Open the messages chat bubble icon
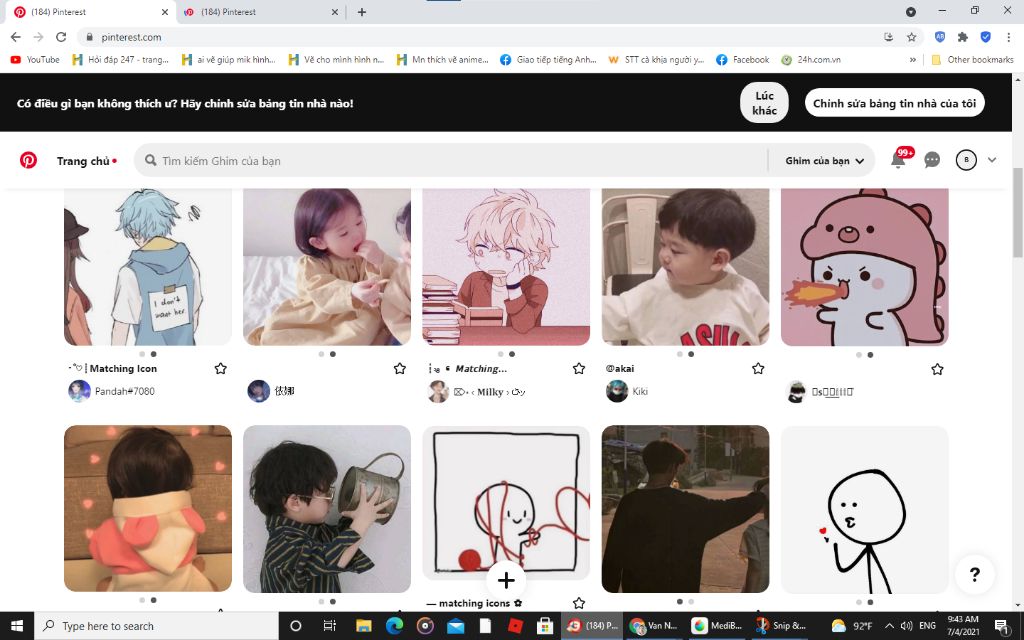 pyautogui.click(x=932, y=160)
